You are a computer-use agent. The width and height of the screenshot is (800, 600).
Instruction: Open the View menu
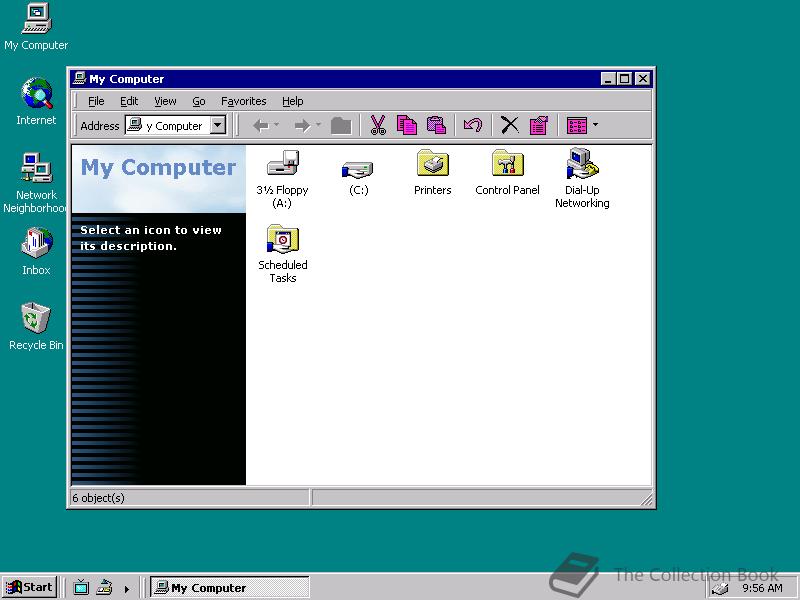tap(165, 101)
